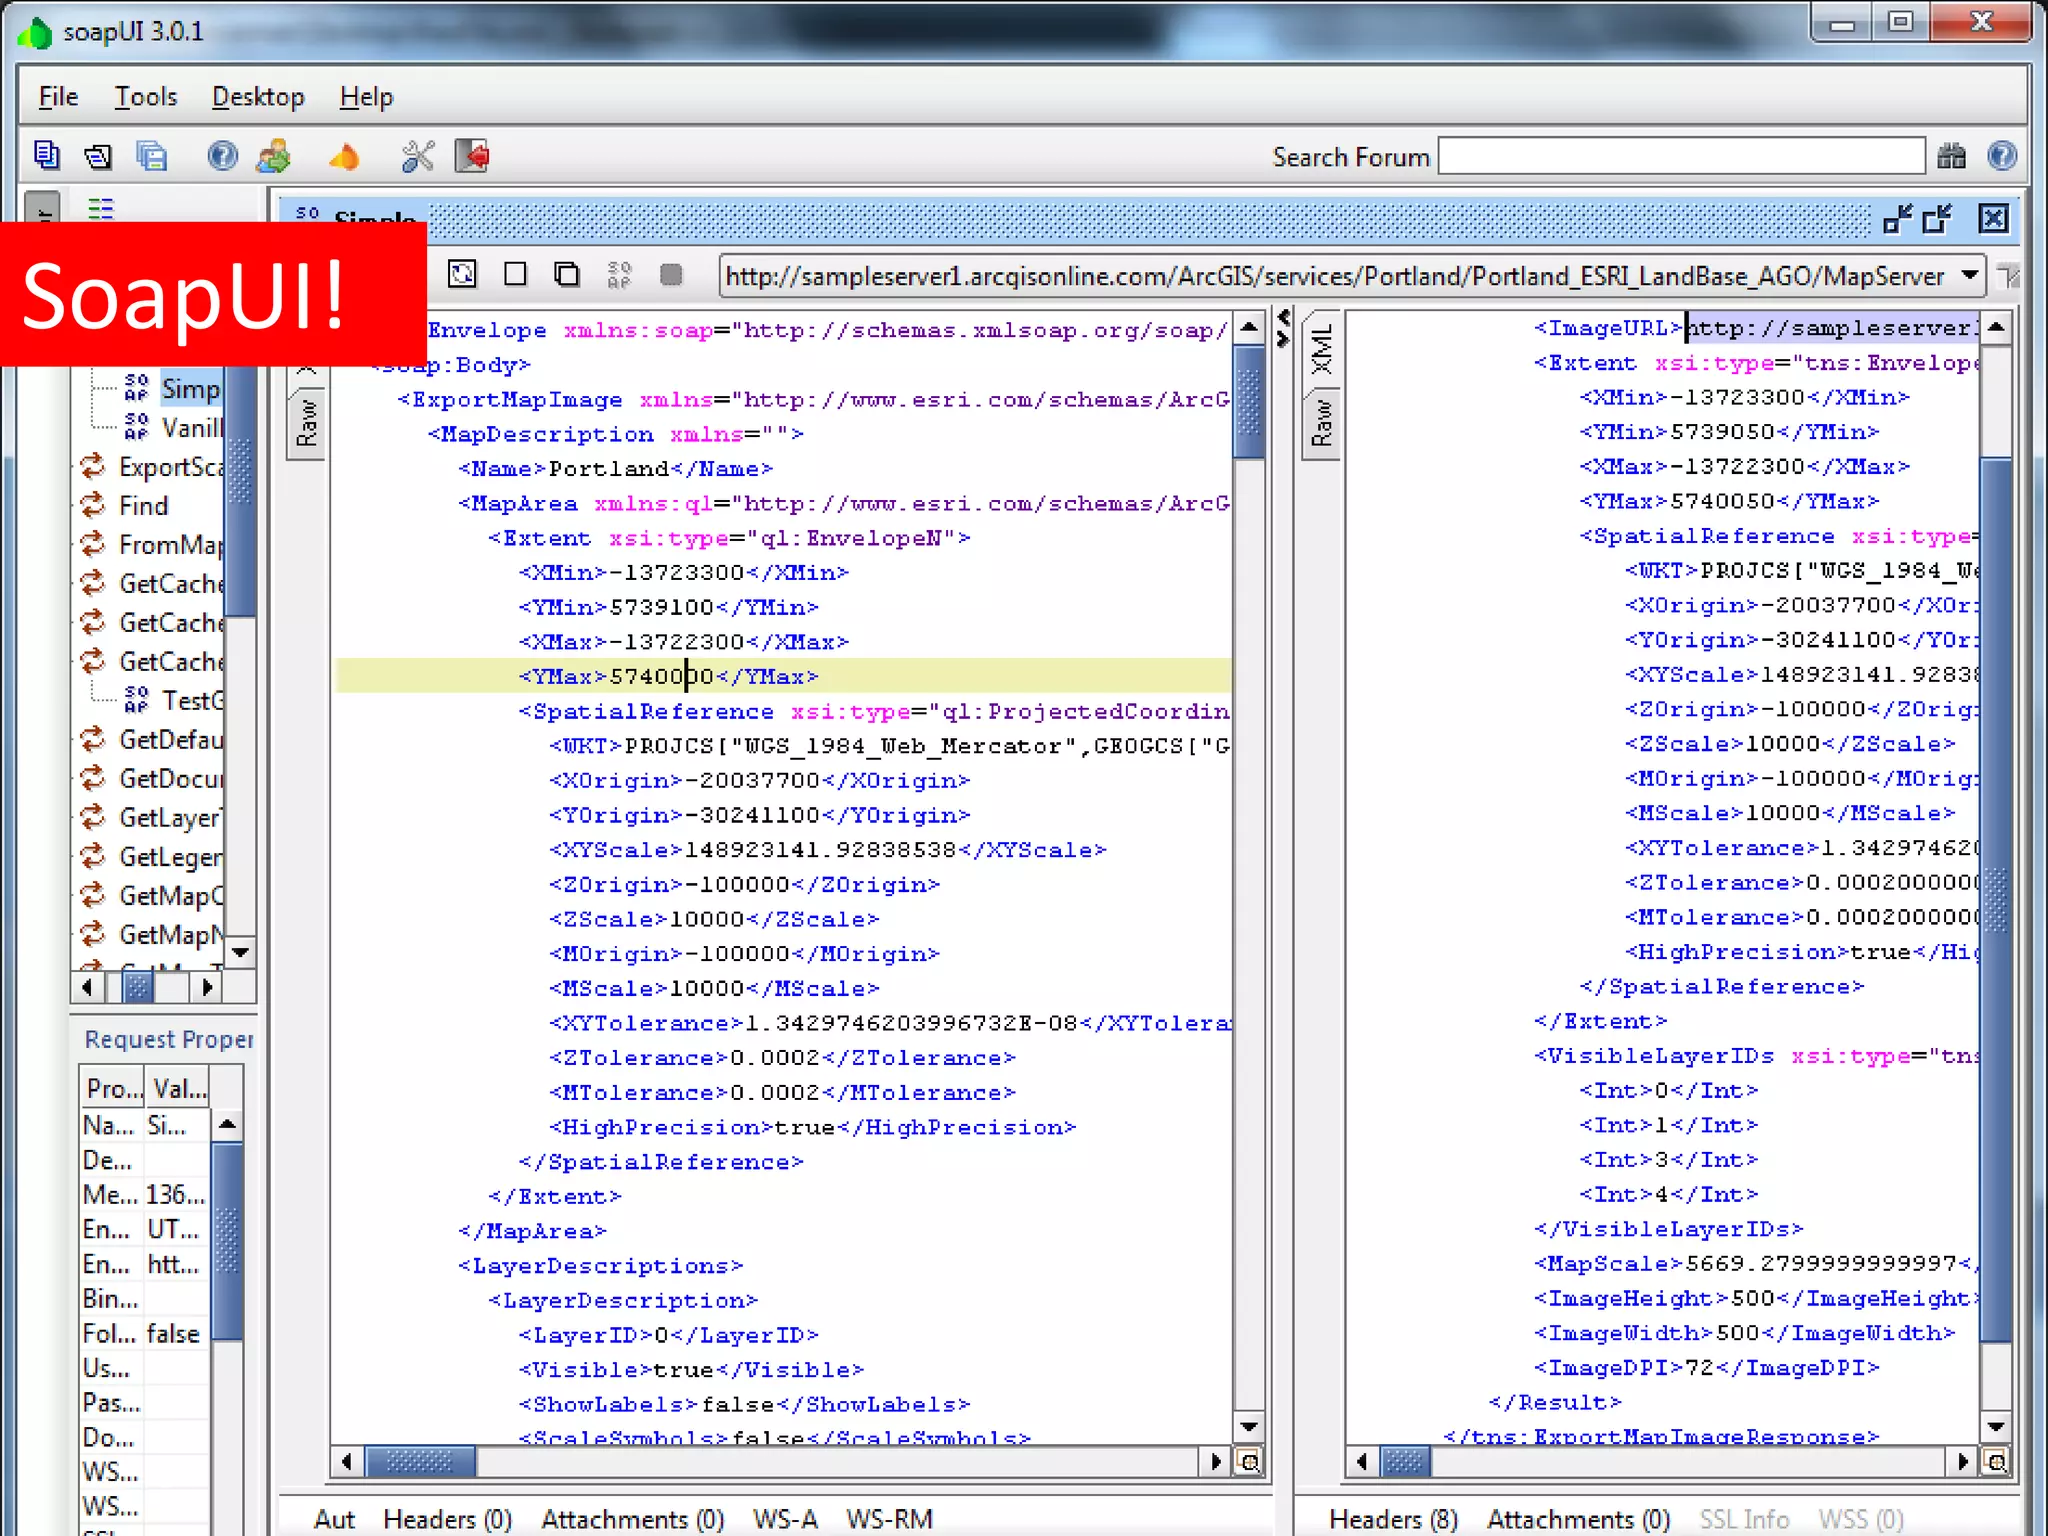Open the response Headers (8) tab
The height and width of the screenshot is (1536, 2048).
[x=1393, y=1519]
